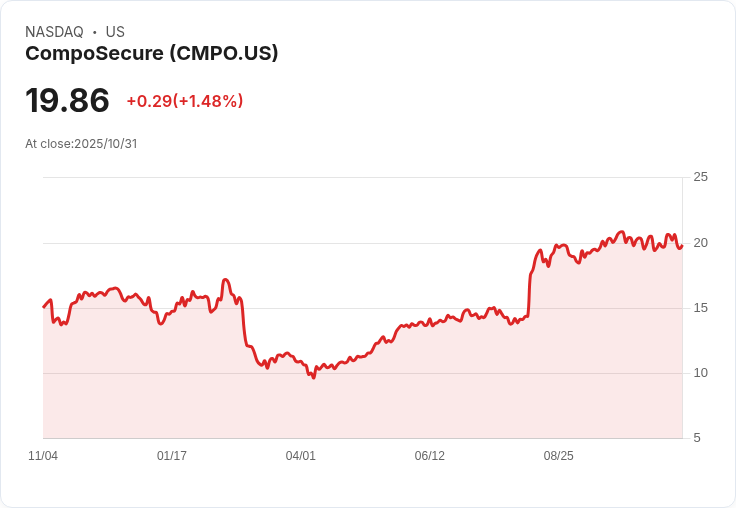Click the 5 price axis label
The height and width of the screenshot is (508, 736).
697,438
